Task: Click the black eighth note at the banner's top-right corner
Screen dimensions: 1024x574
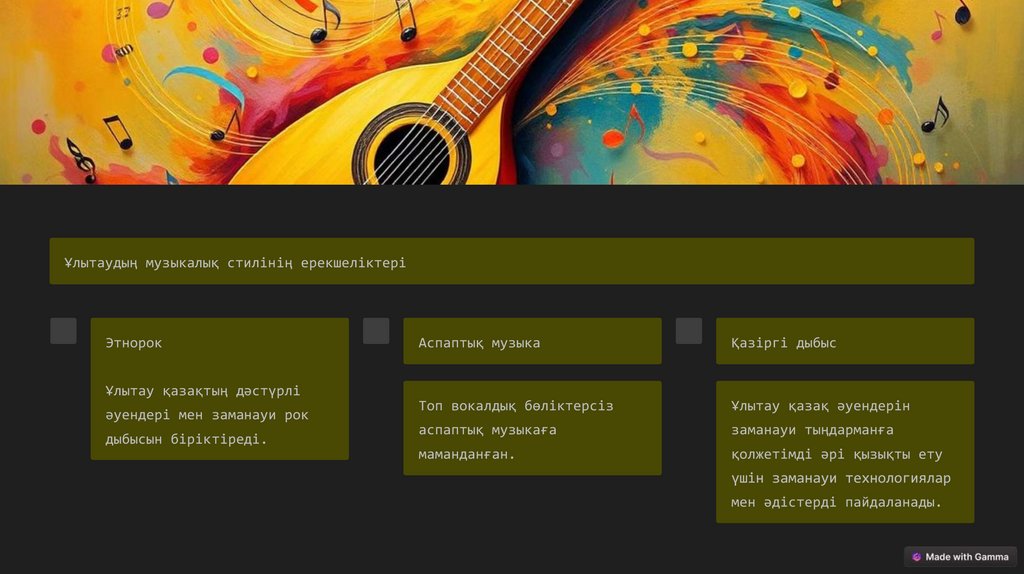Action: [x=962, y=12]
